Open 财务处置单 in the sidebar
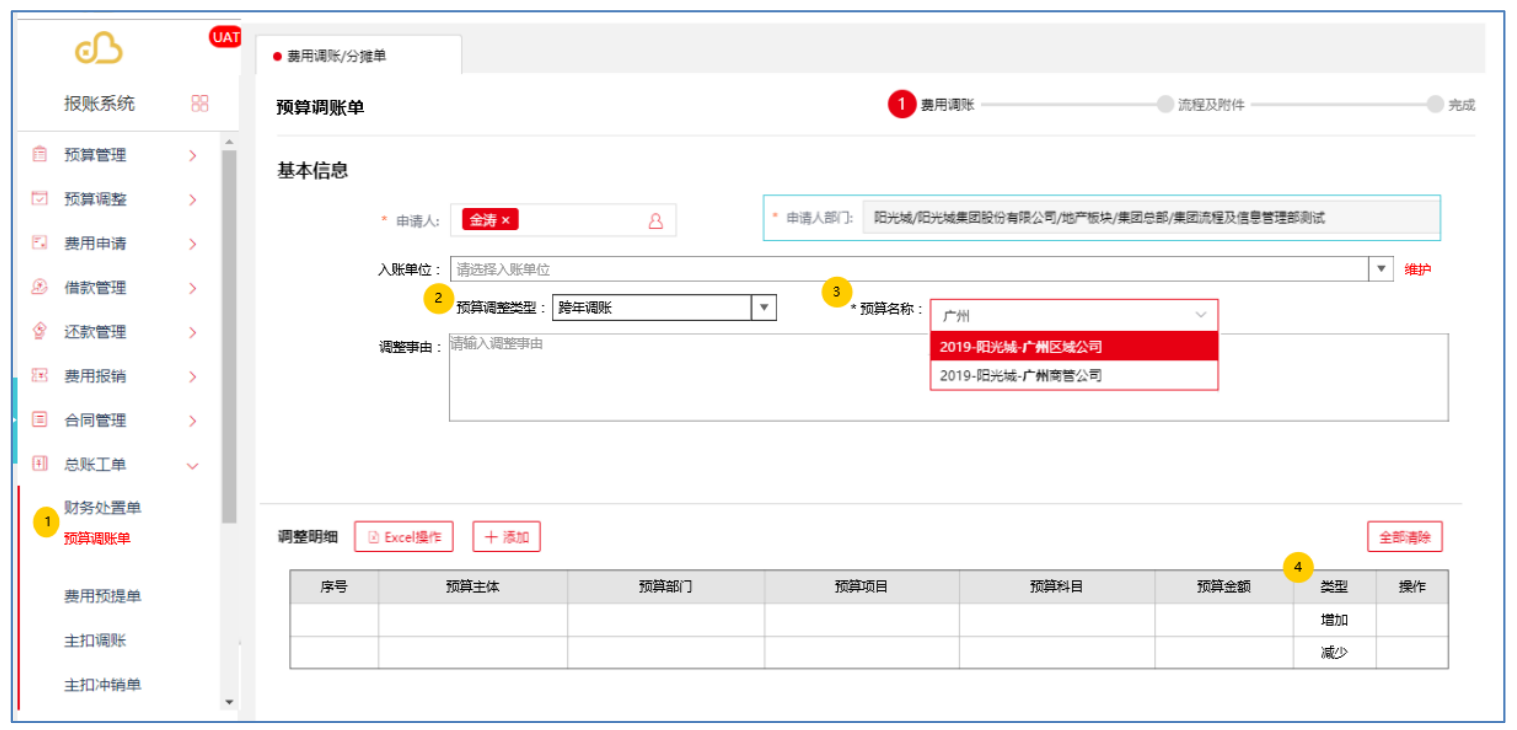 [103, 508]
